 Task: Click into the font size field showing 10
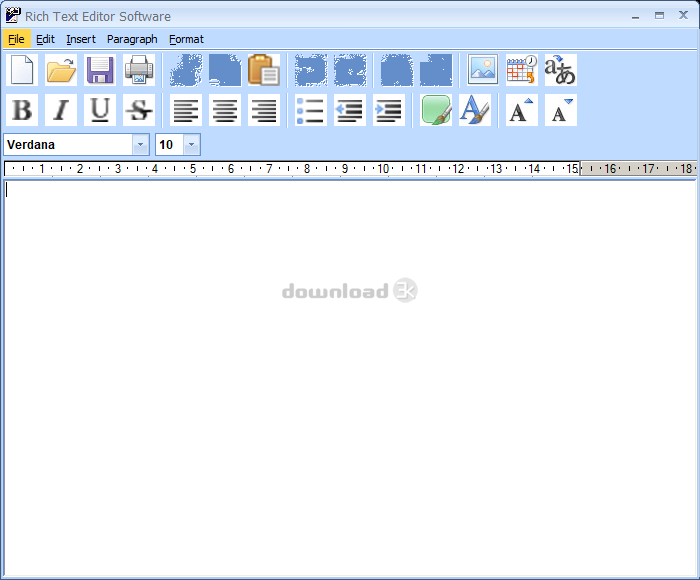pyautogui.click(x=170, y=145)
